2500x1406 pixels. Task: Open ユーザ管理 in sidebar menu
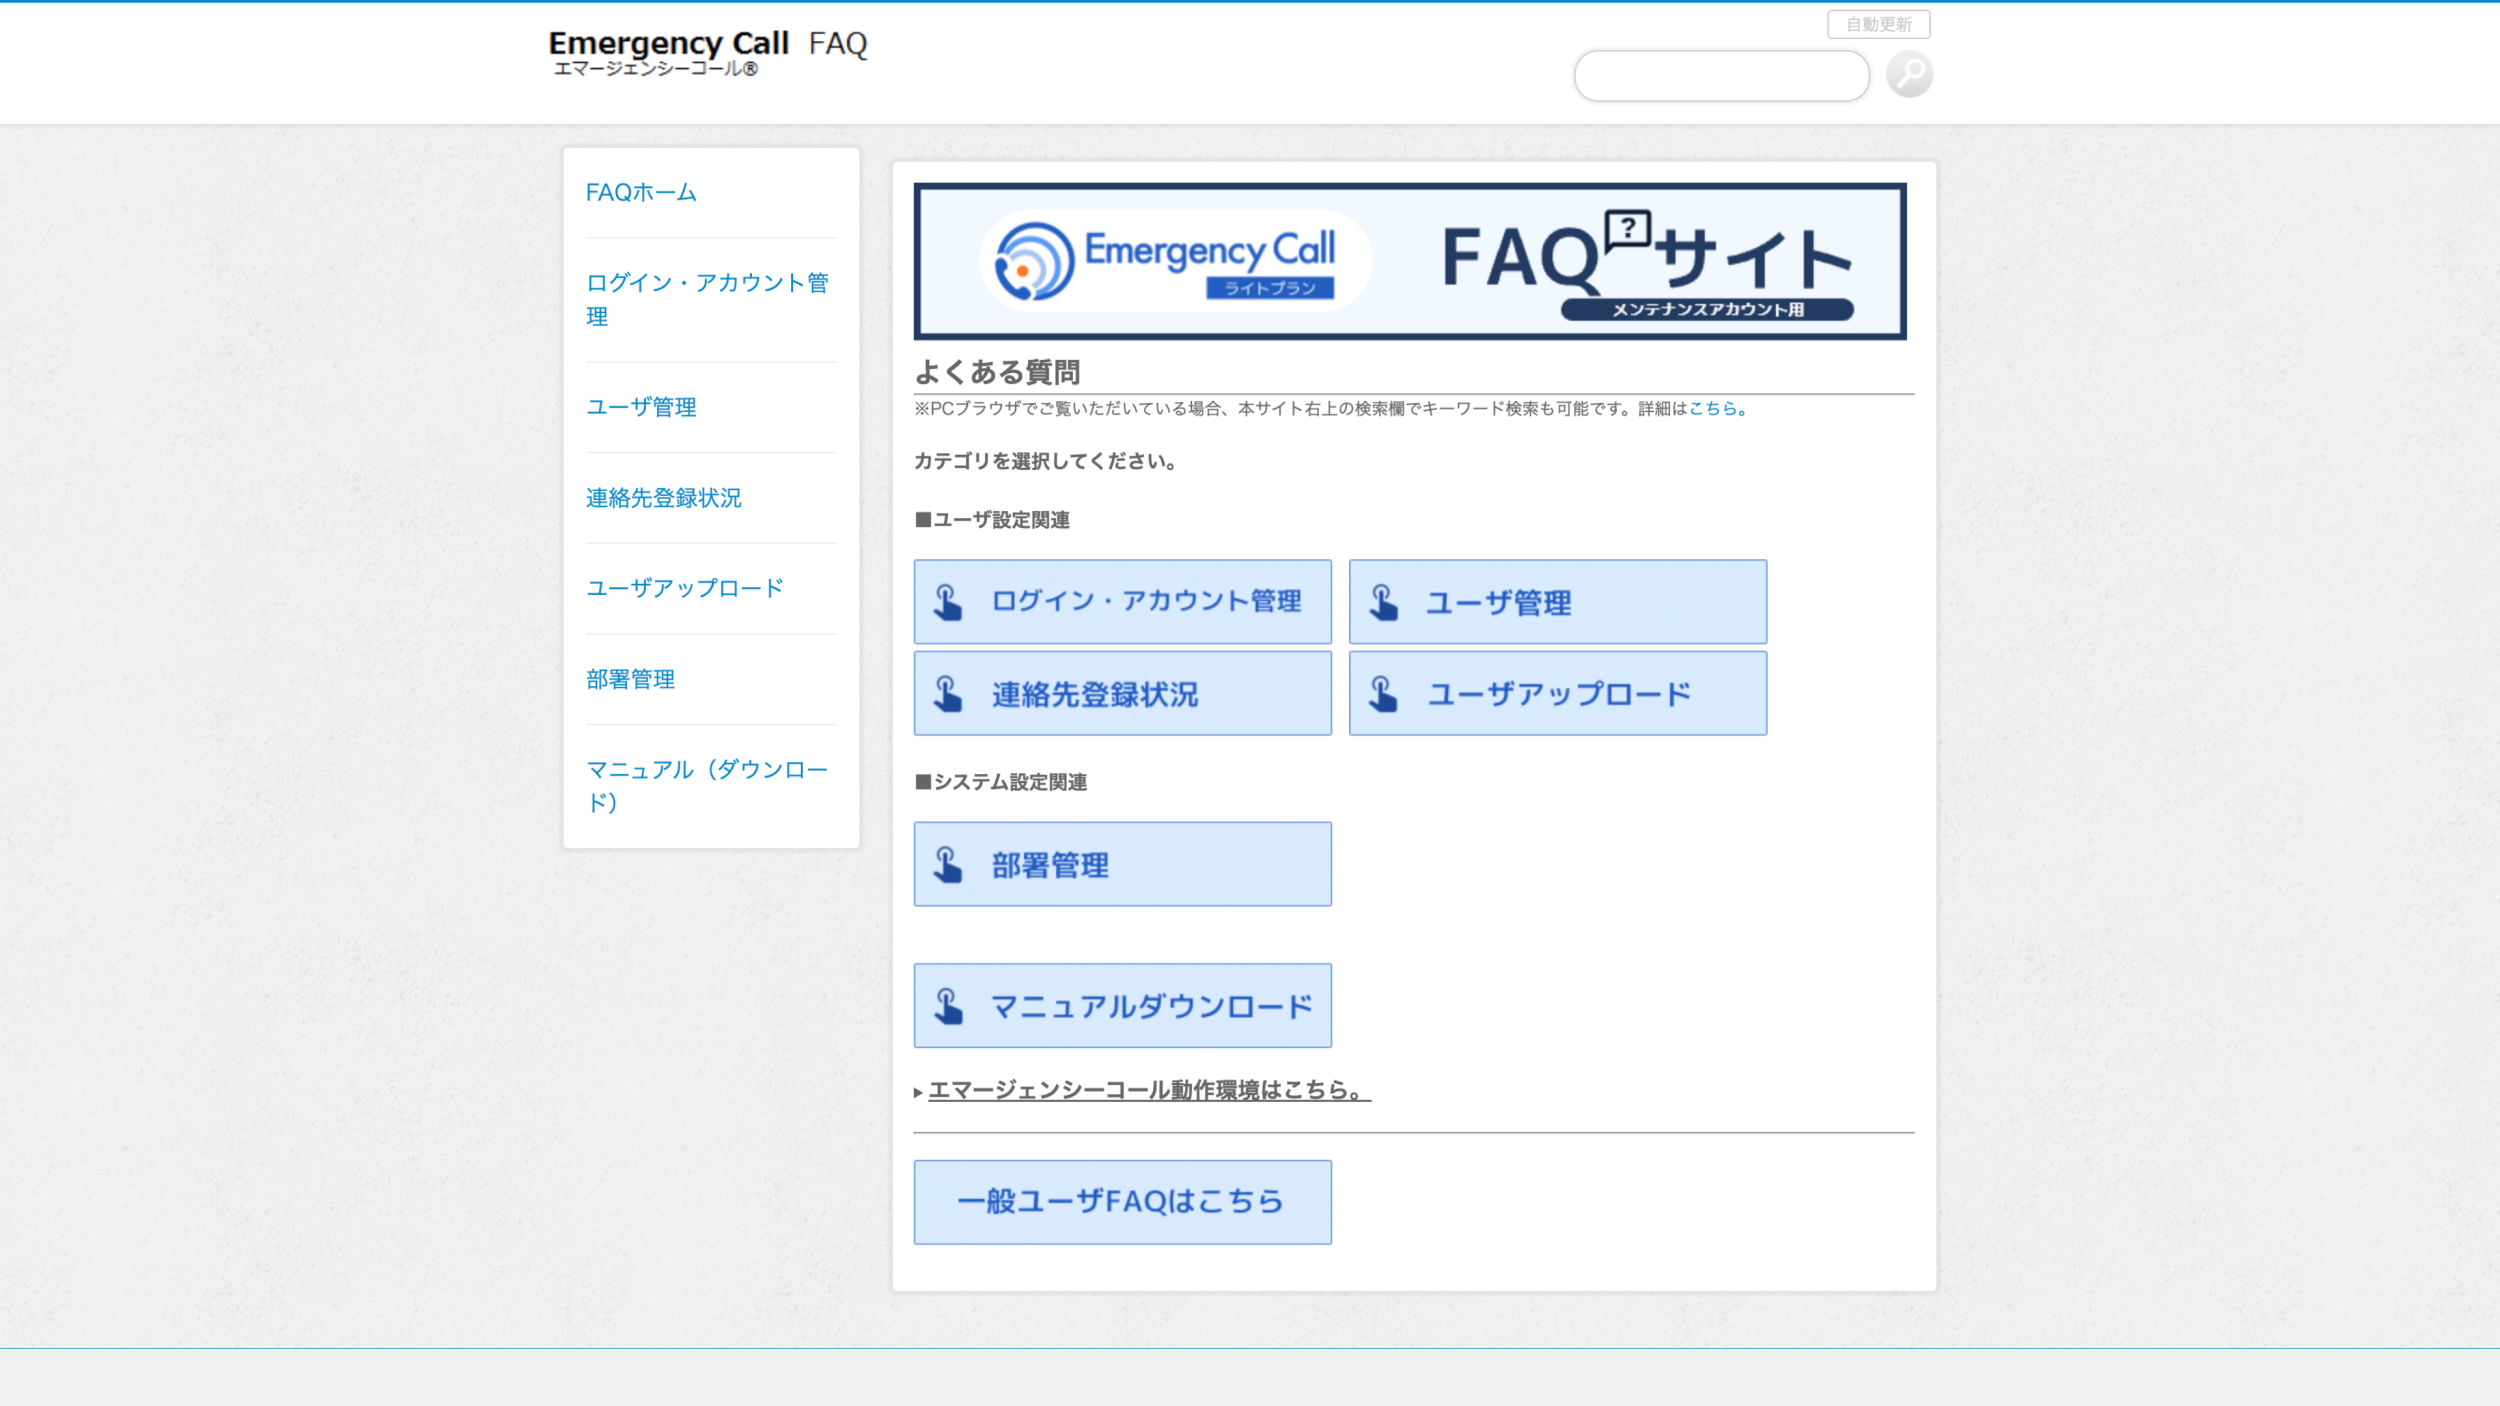tap(641, 407)
